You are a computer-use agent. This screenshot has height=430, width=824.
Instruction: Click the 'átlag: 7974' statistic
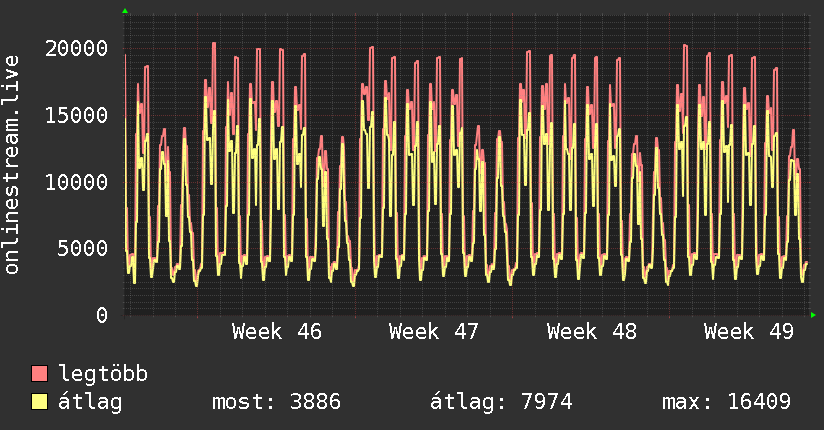pos(501,403)
